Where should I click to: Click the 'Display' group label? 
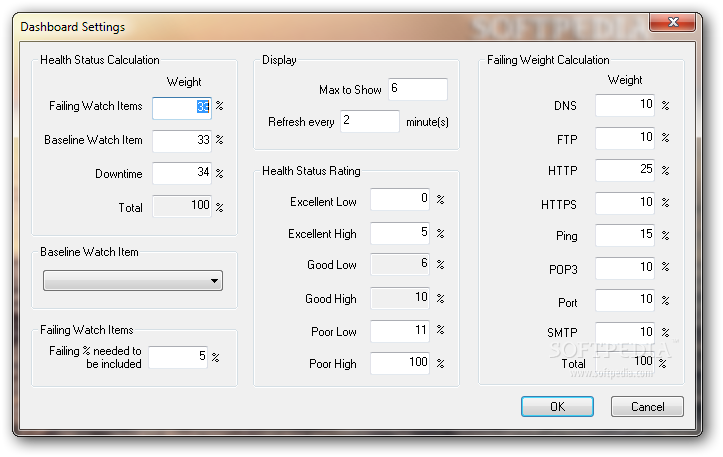(x=279, y=60)
